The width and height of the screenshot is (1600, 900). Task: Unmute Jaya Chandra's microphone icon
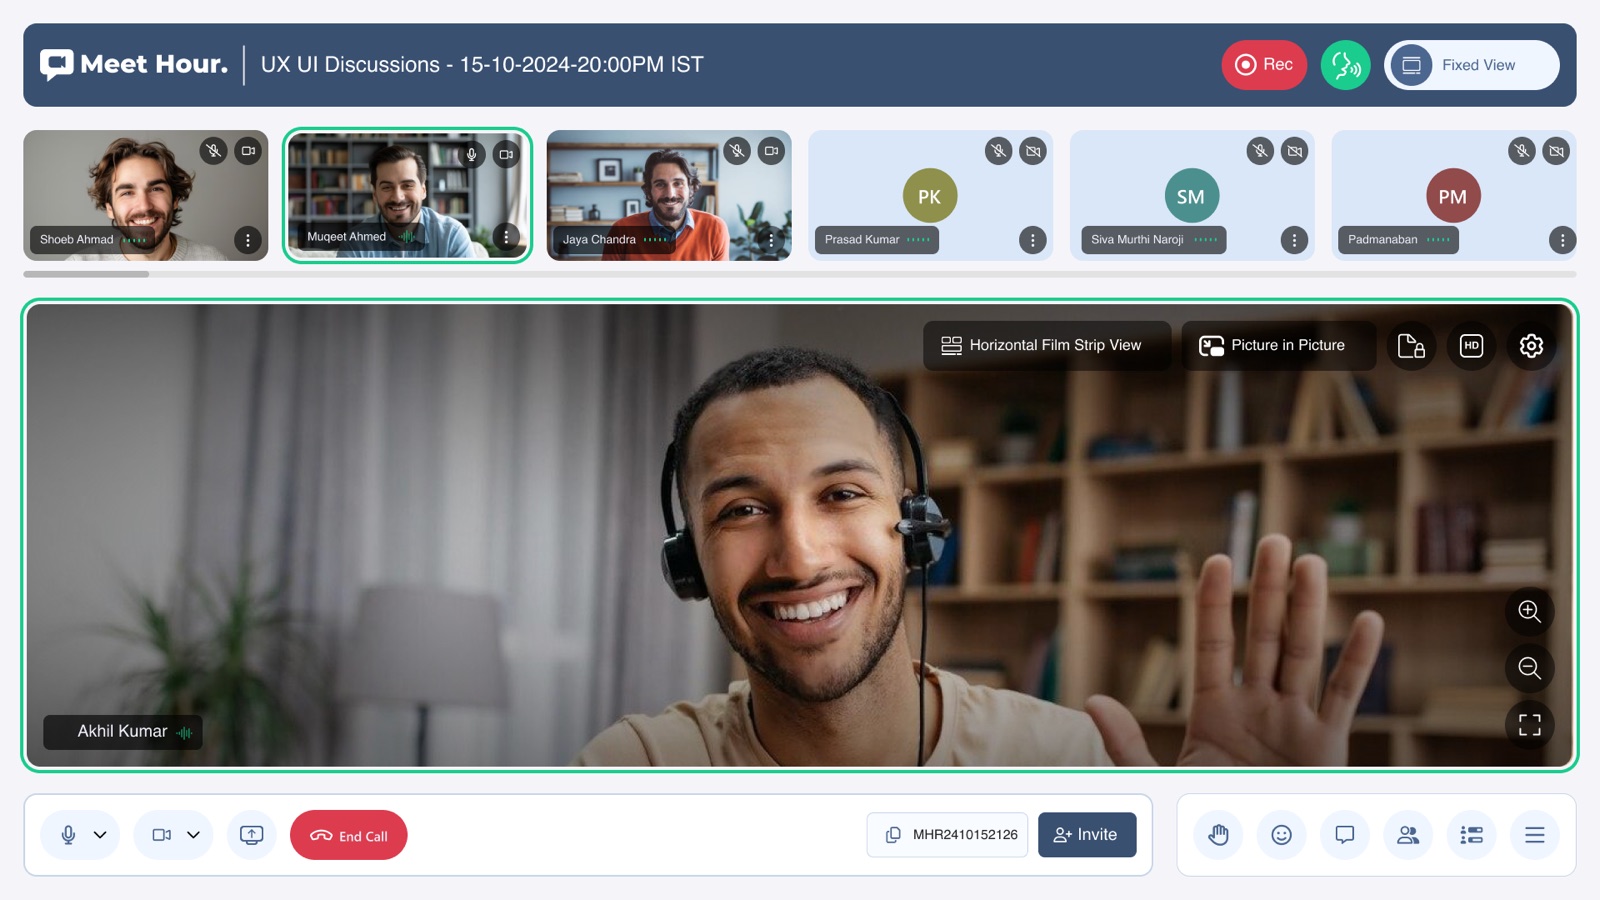pos(737,151)
